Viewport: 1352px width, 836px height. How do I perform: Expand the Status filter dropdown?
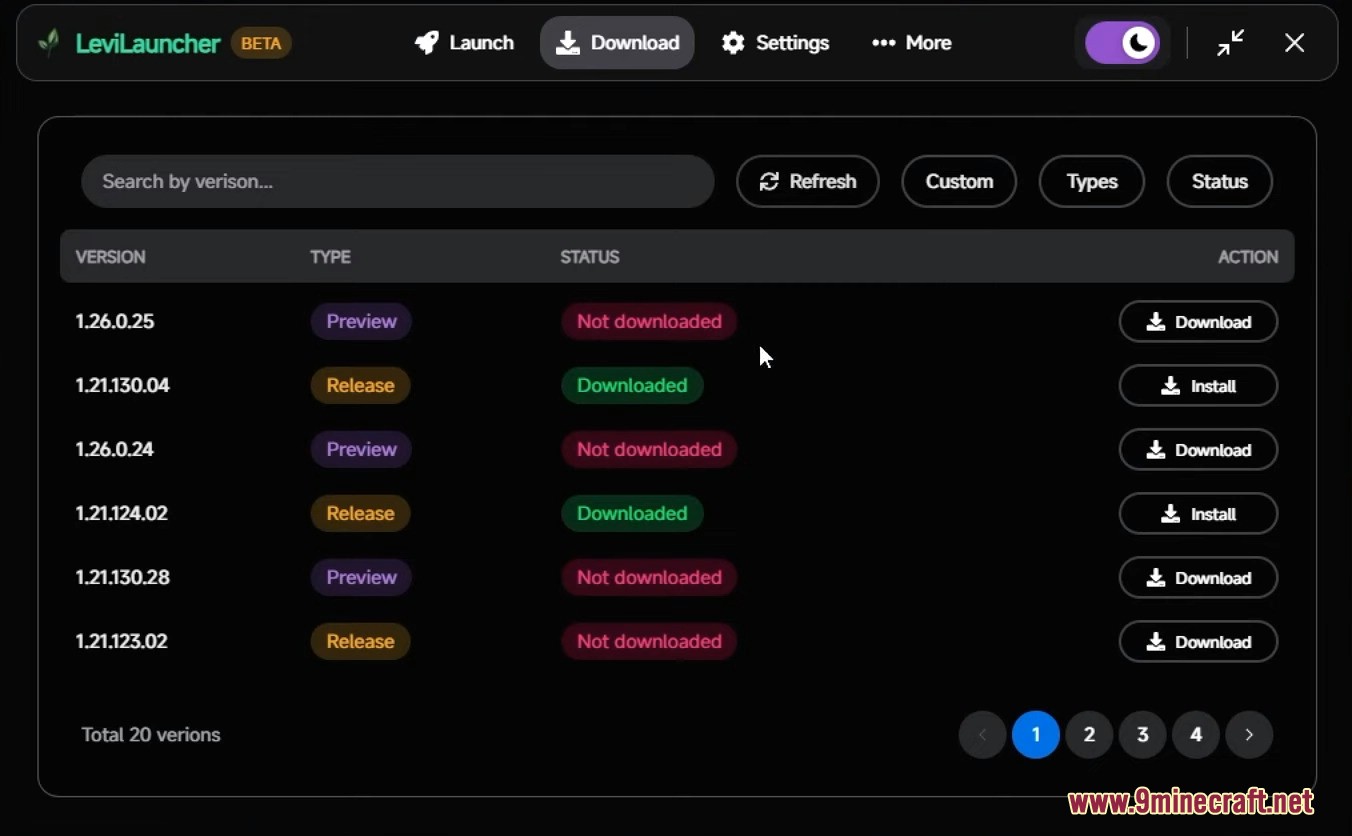point(1219,181)
